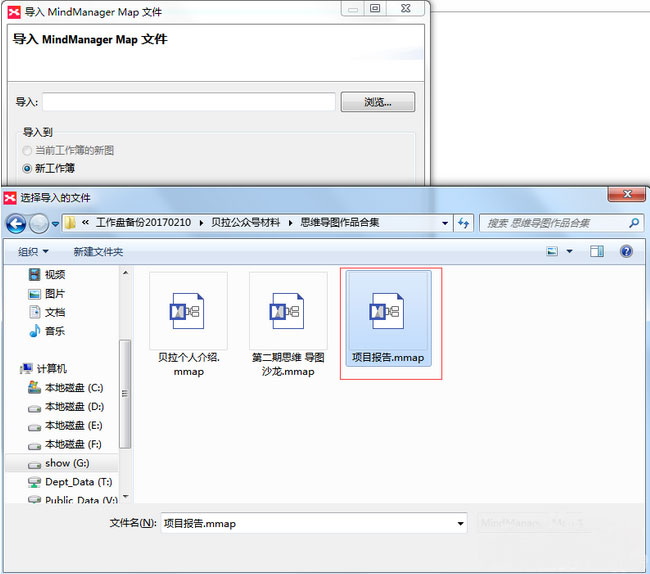Select file 项目报告.mmap

(388, 319)
